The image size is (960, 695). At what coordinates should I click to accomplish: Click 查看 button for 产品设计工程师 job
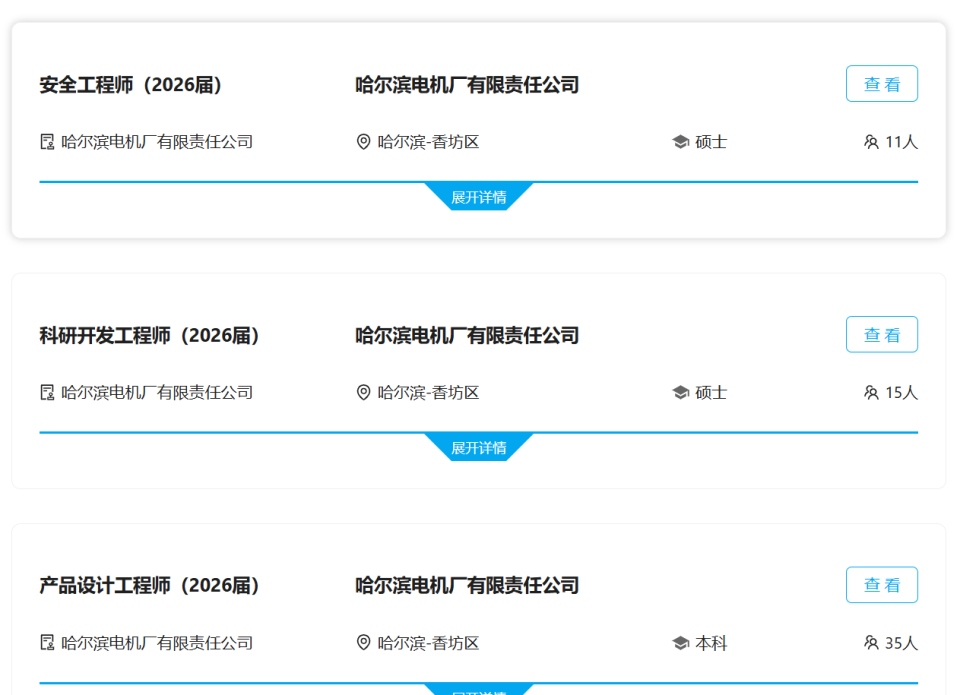pos(882,585)
